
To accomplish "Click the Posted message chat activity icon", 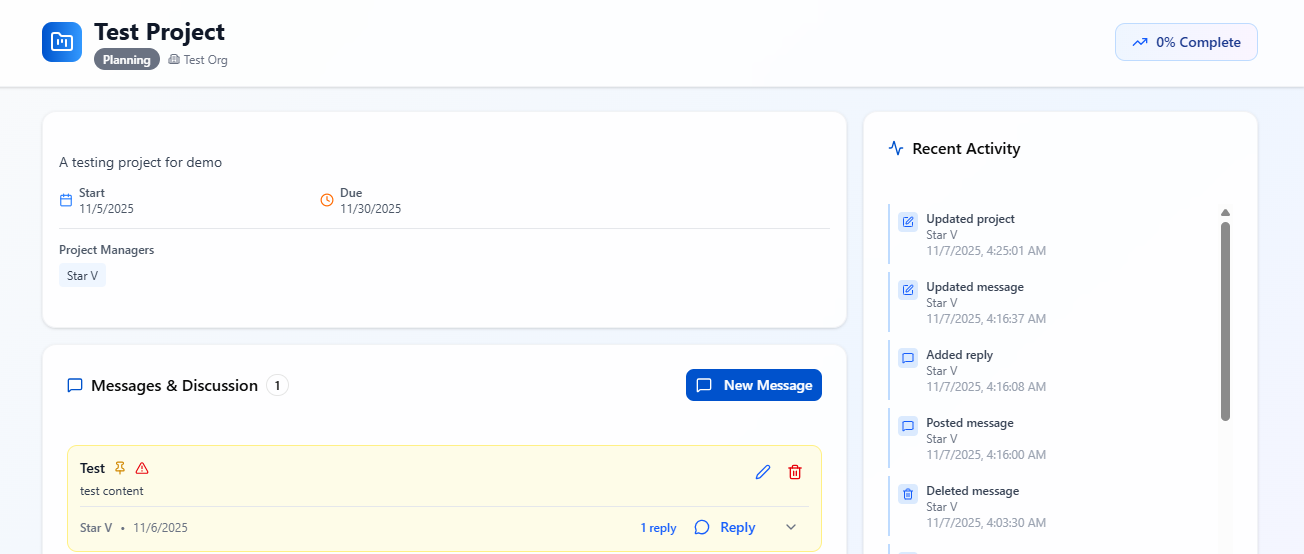I will (x=908, y=426).
